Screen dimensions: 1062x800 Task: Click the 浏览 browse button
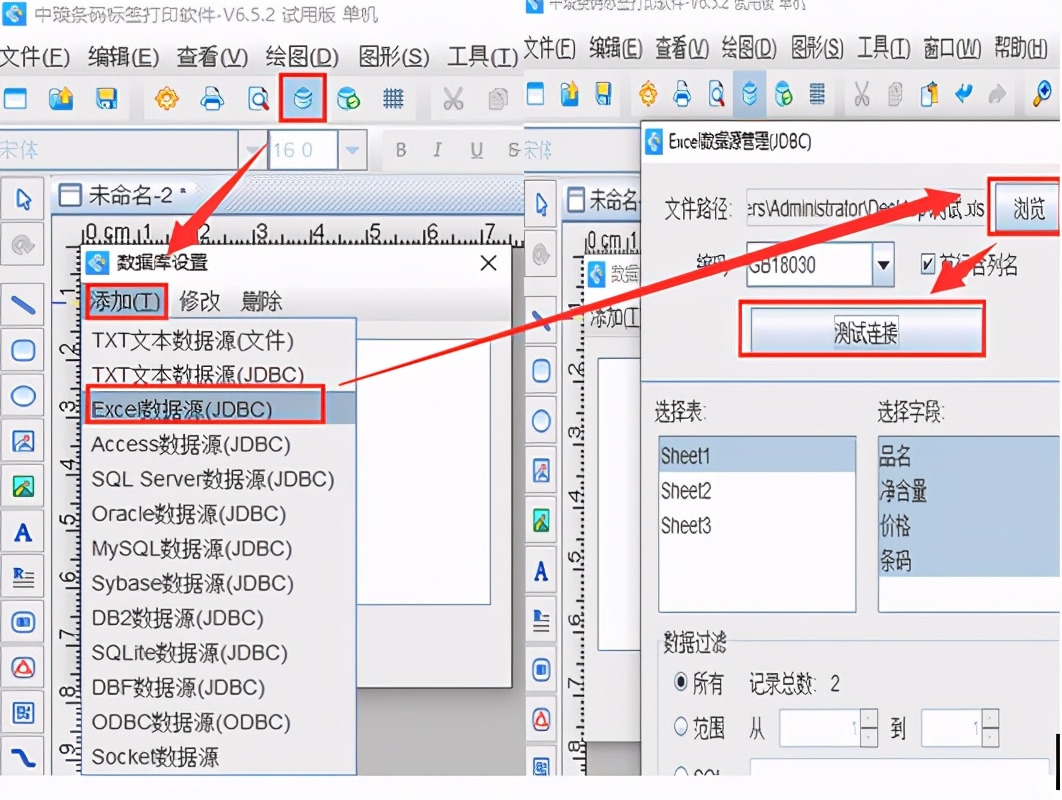point(1028,209)
